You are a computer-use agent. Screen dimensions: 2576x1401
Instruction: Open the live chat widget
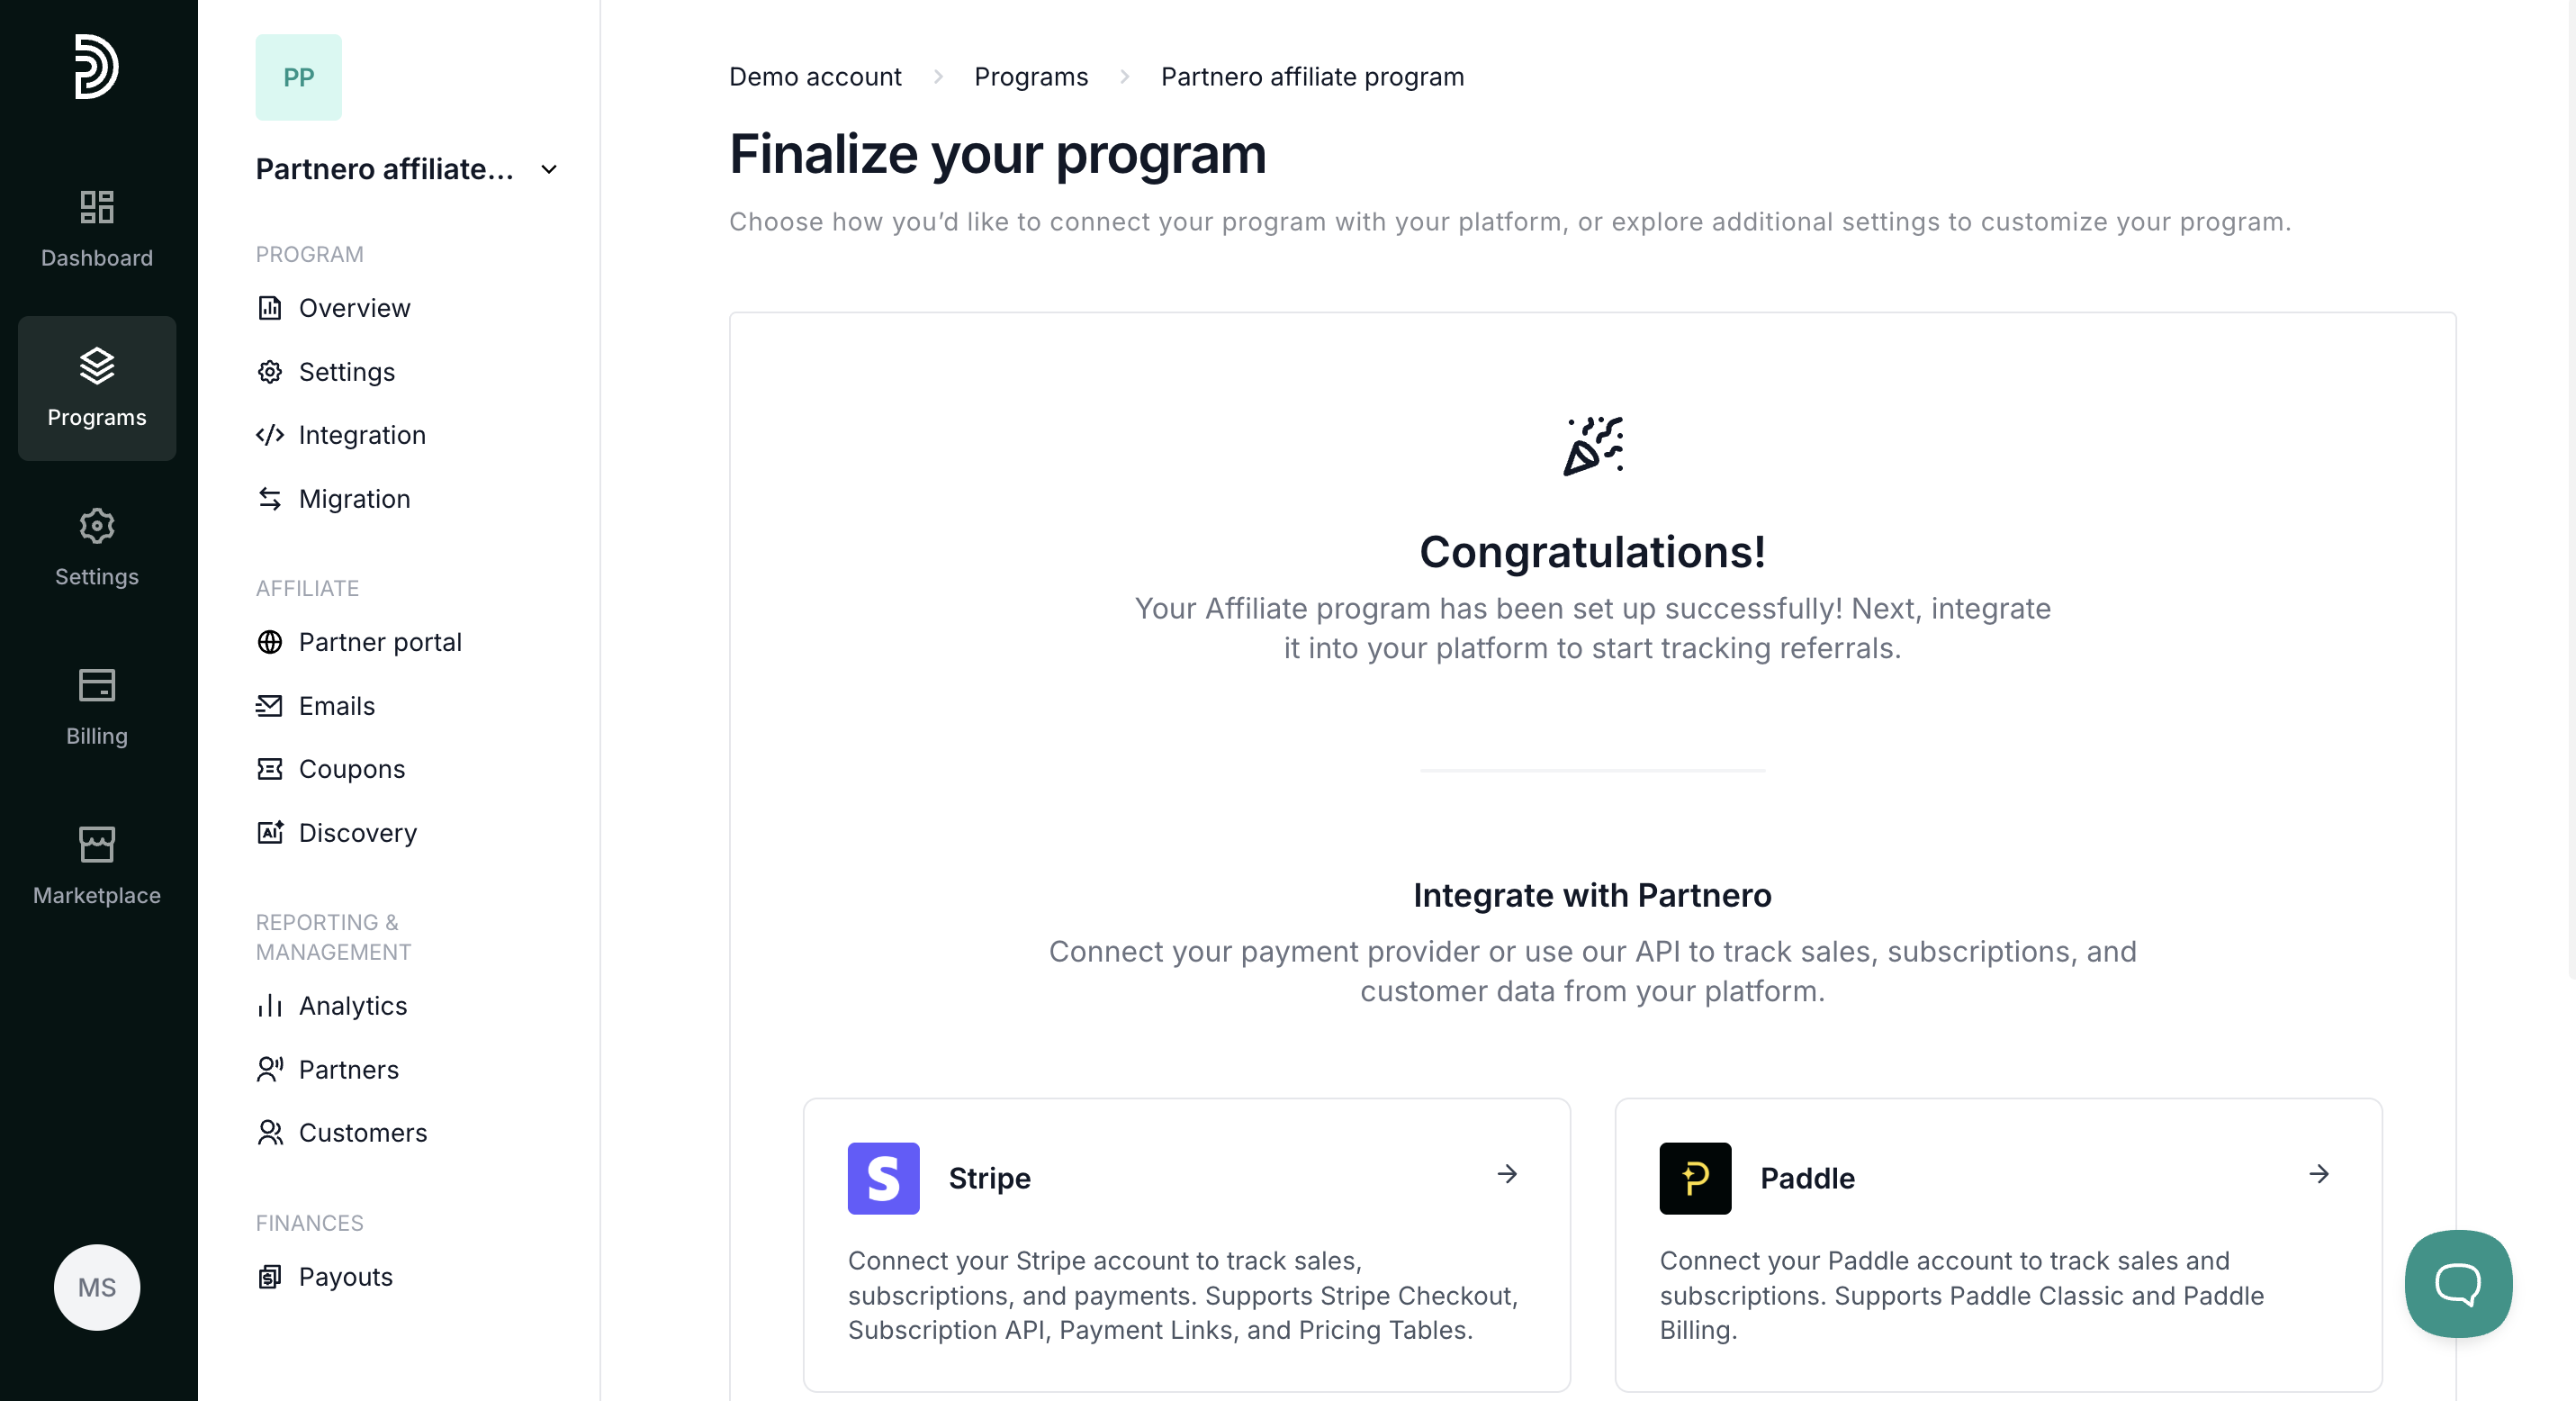(x=2457, y=1283)
